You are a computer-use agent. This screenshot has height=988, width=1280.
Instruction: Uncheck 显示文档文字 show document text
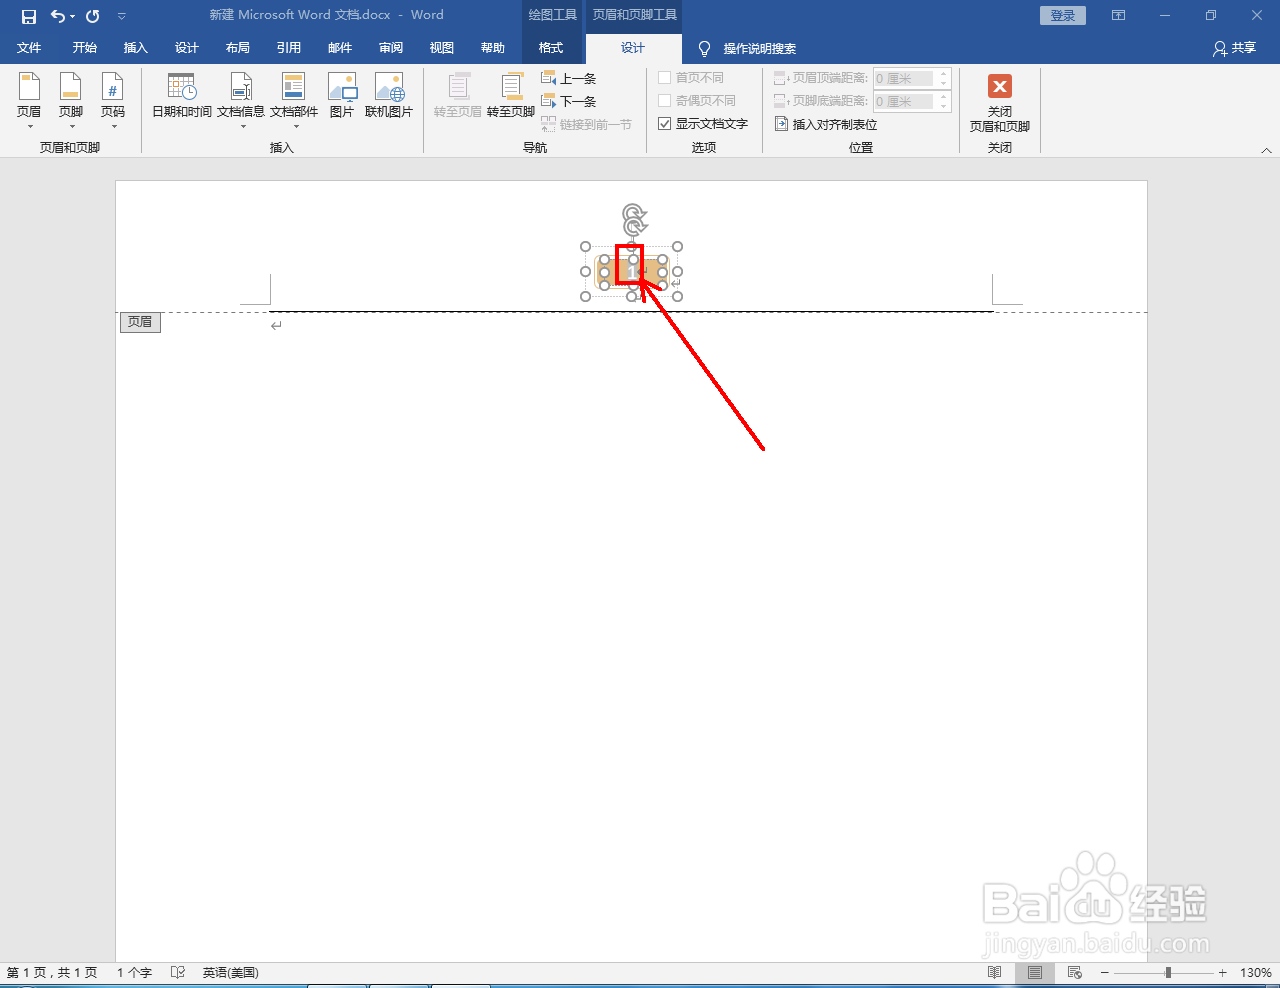point(665,123)
